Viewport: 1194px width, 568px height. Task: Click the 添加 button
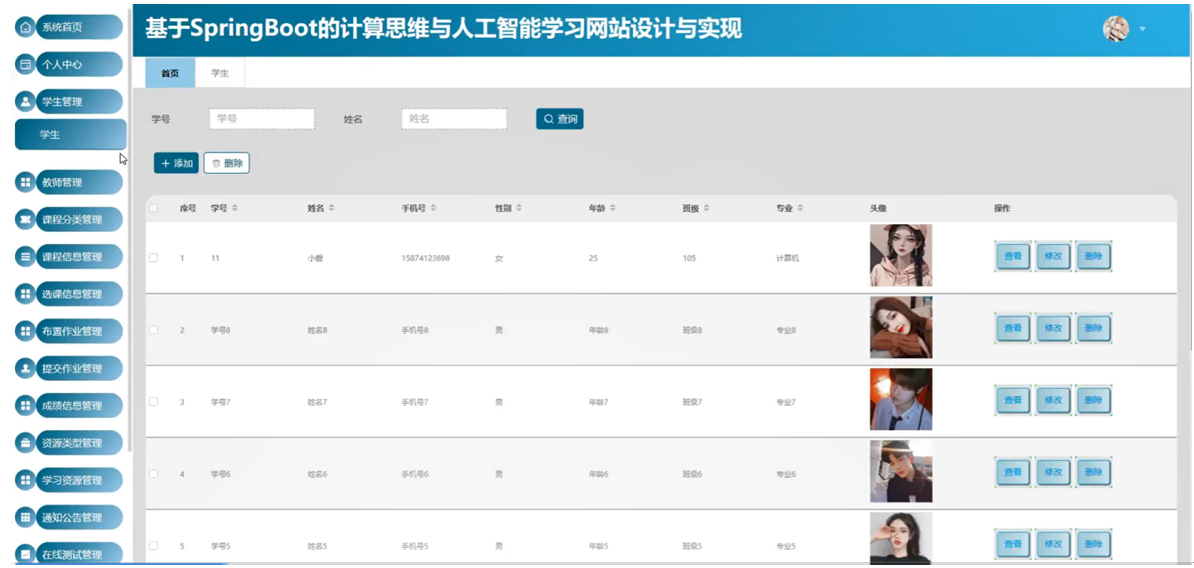[176, 163]
